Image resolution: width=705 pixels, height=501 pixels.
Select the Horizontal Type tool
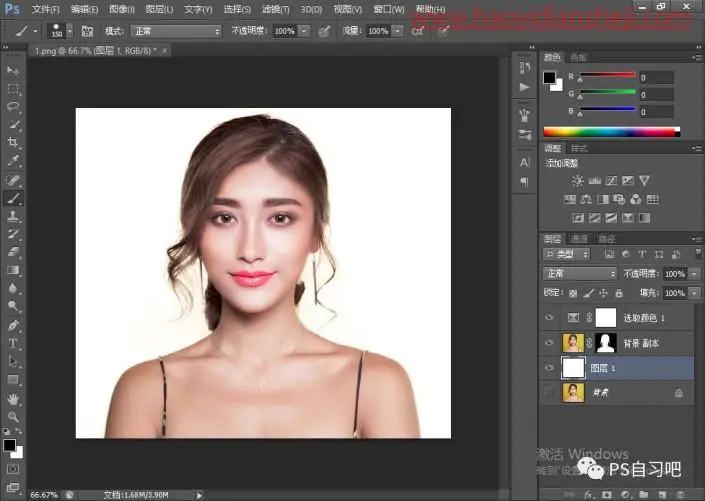(x=13, y=344)
